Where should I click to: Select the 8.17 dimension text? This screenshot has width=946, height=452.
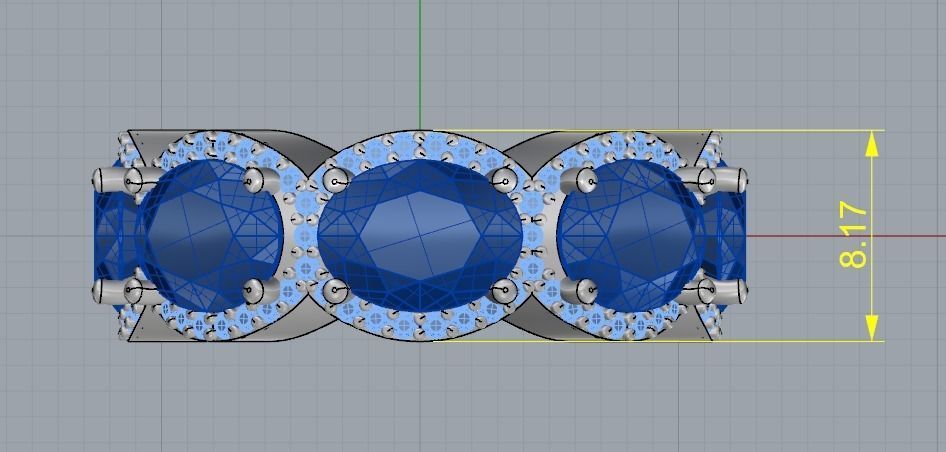(x=854, y=237)
